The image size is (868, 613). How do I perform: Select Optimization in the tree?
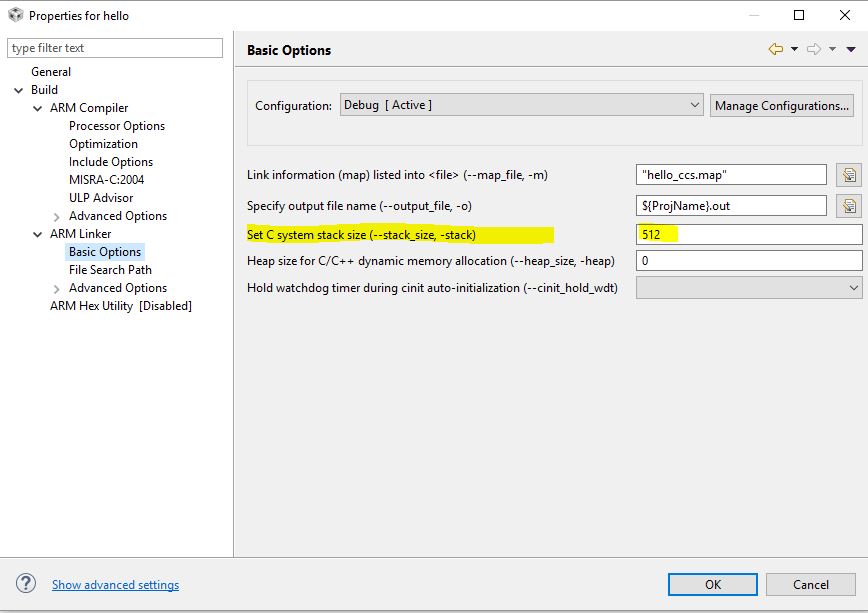click(103, 144)
